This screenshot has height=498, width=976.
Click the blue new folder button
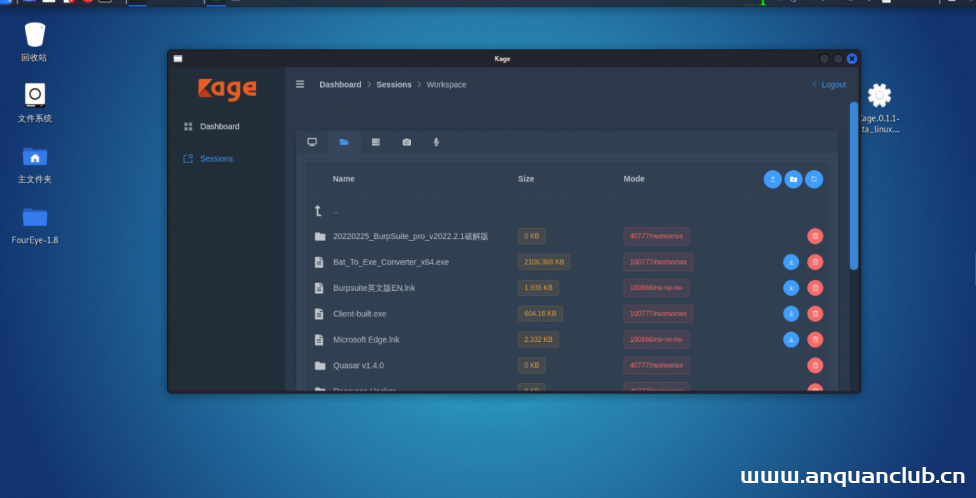pyautogui.click(x=793, y=179)
